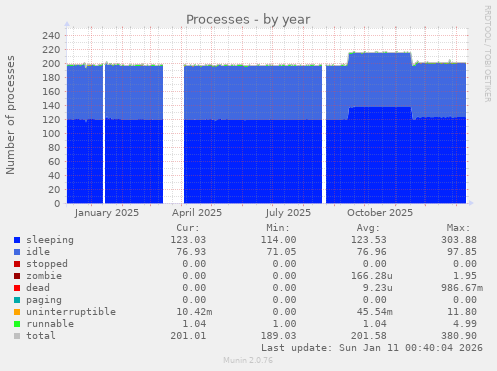
Task: Click the 'Processes - by year' title
Action: (248, 20)
